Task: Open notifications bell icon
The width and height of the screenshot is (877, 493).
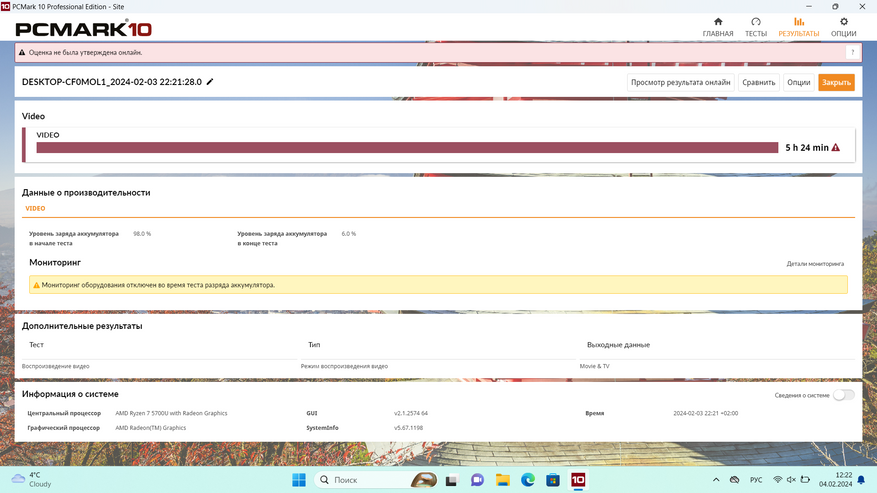Action: click(861, 480)
